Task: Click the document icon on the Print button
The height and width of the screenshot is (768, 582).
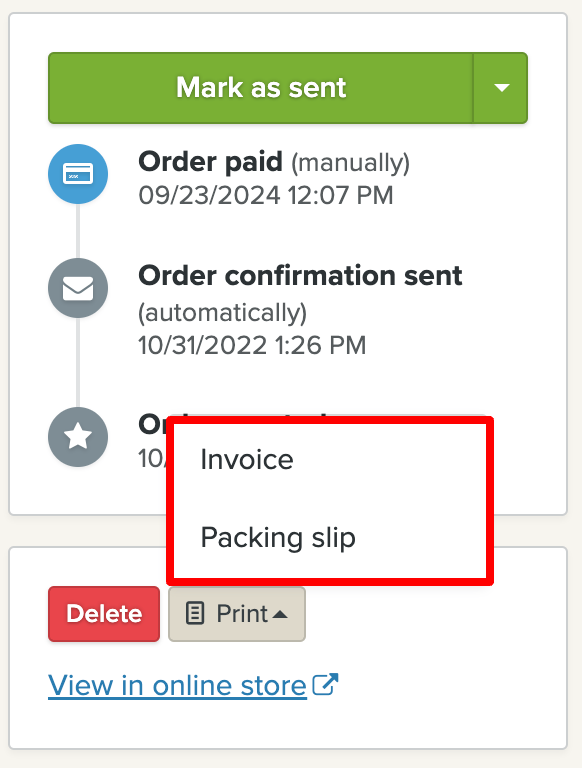Action: click(x=195, y=614)
